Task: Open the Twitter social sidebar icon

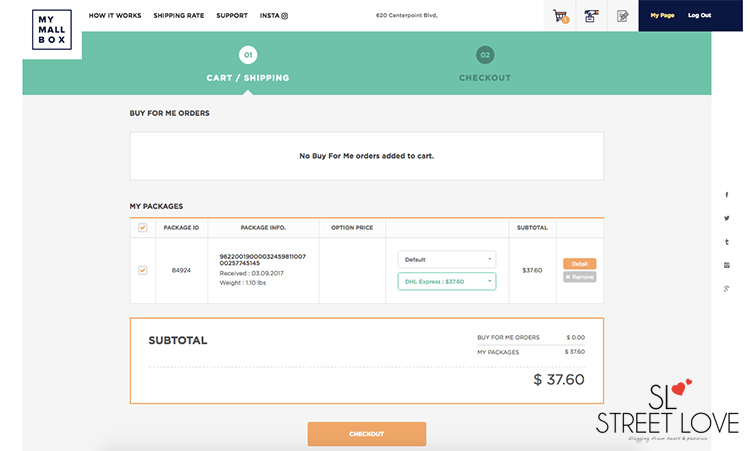Action: [727, 218]
